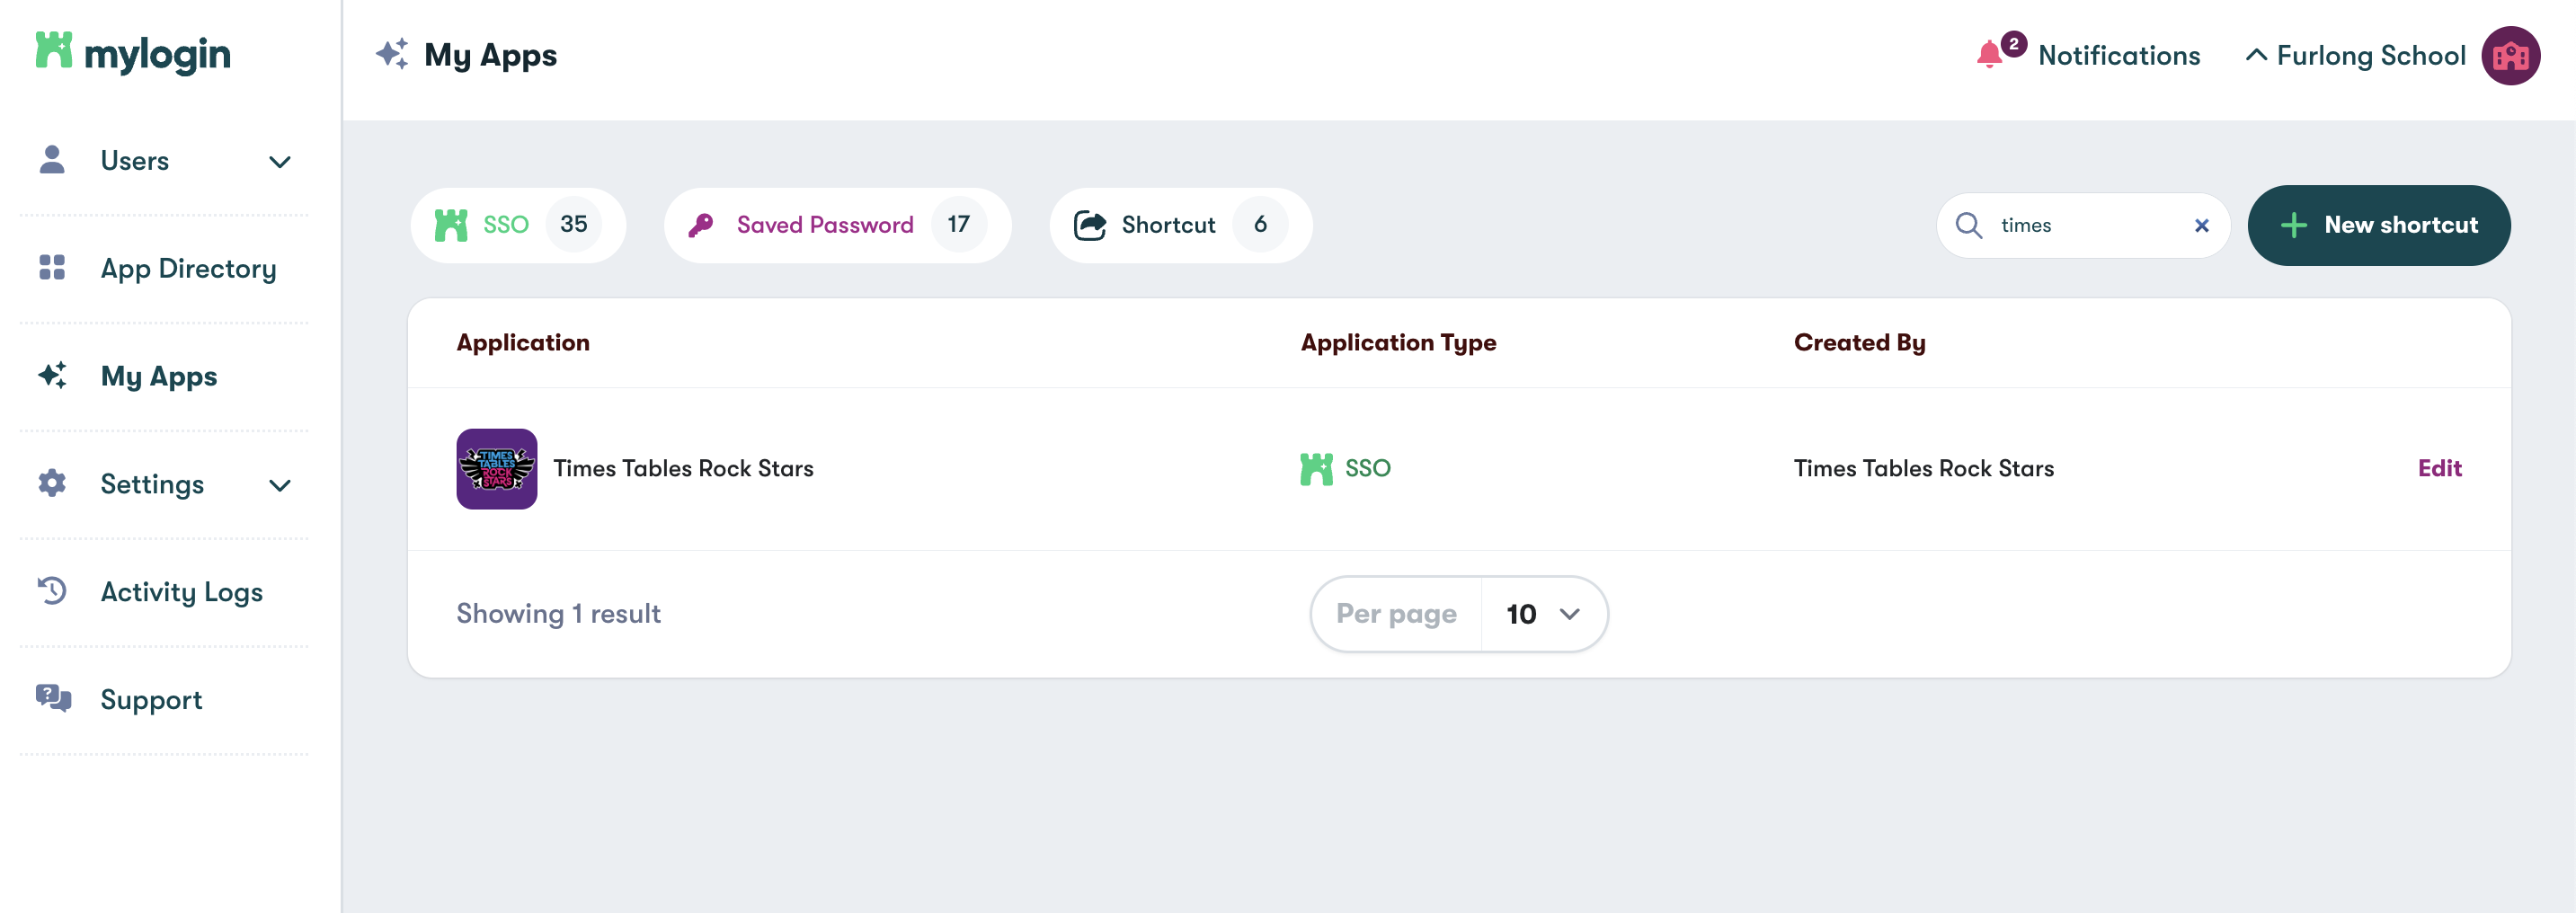Select My Apps in the sidebar
Viewport: 2576px width, 913px height.
tap(159, 376)
